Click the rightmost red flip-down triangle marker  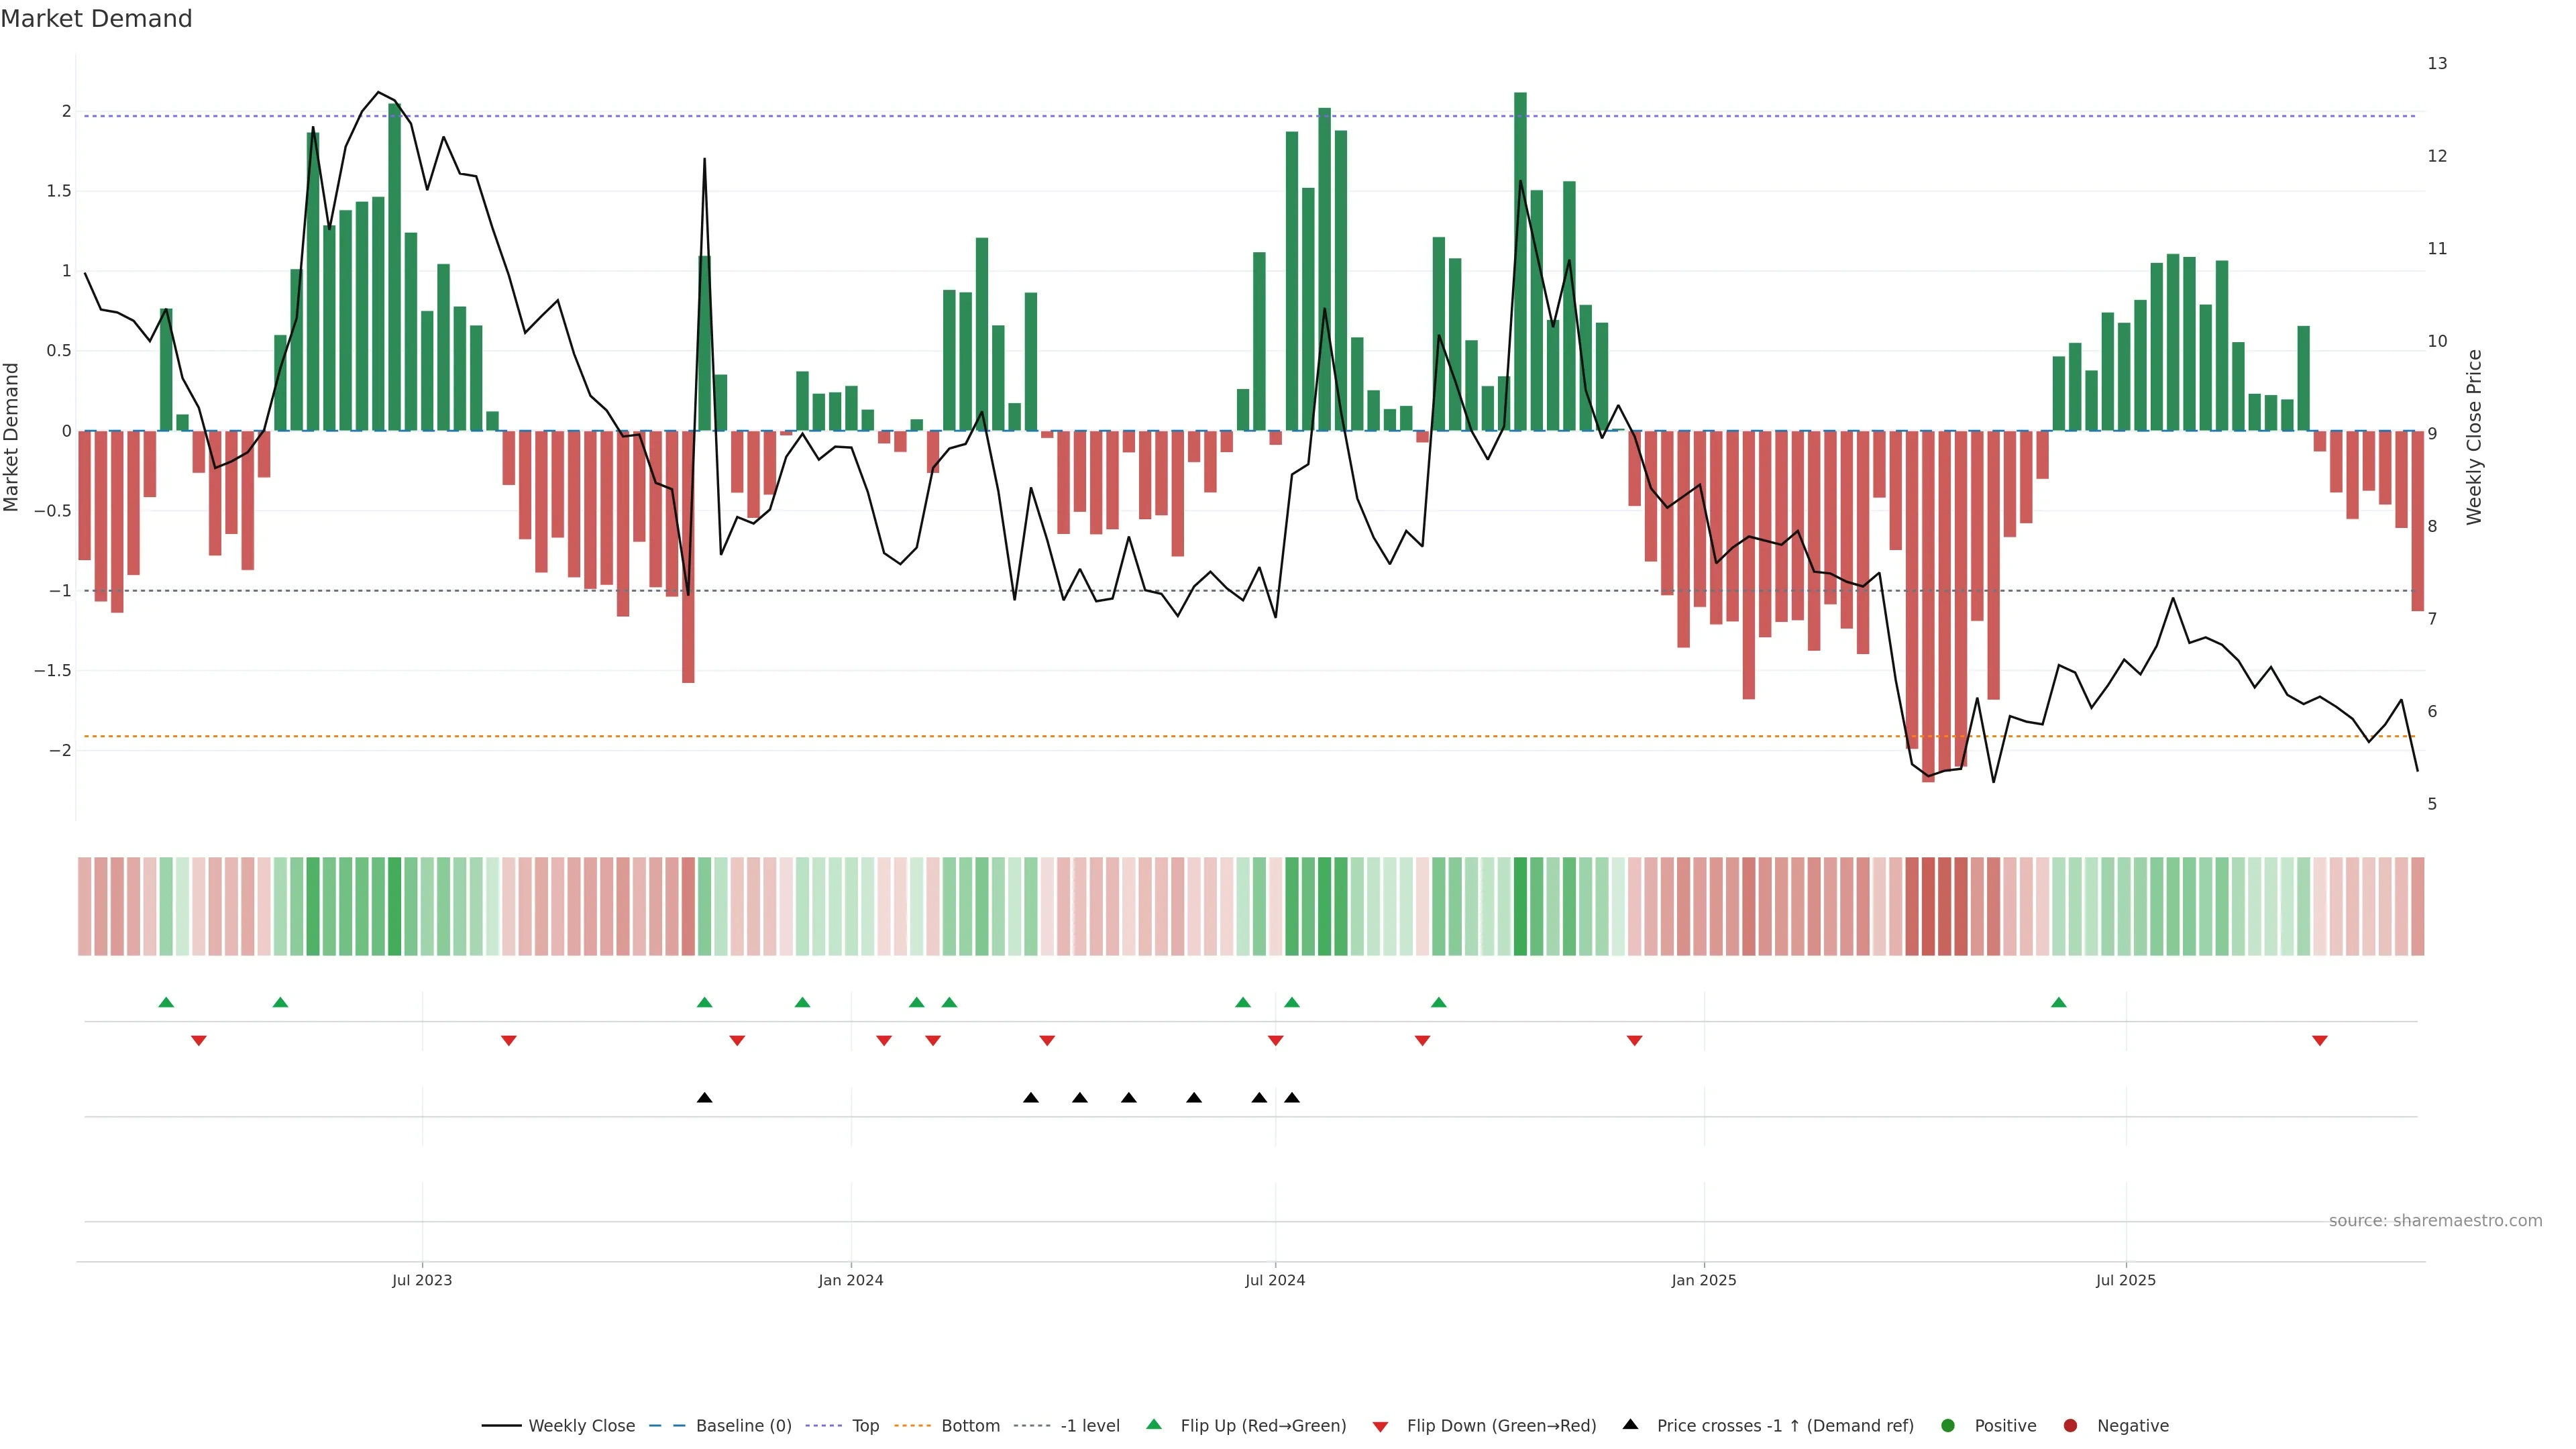(x=2320, y=1041)
